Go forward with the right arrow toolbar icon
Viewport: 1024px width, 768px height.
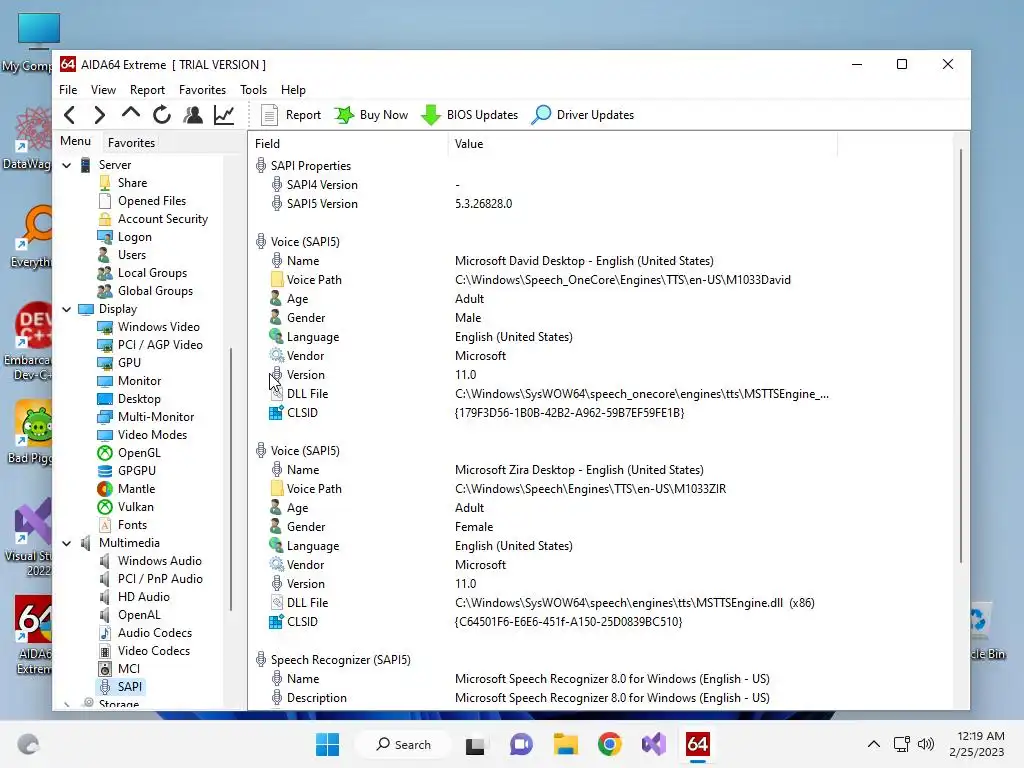[x=99, y=115]
